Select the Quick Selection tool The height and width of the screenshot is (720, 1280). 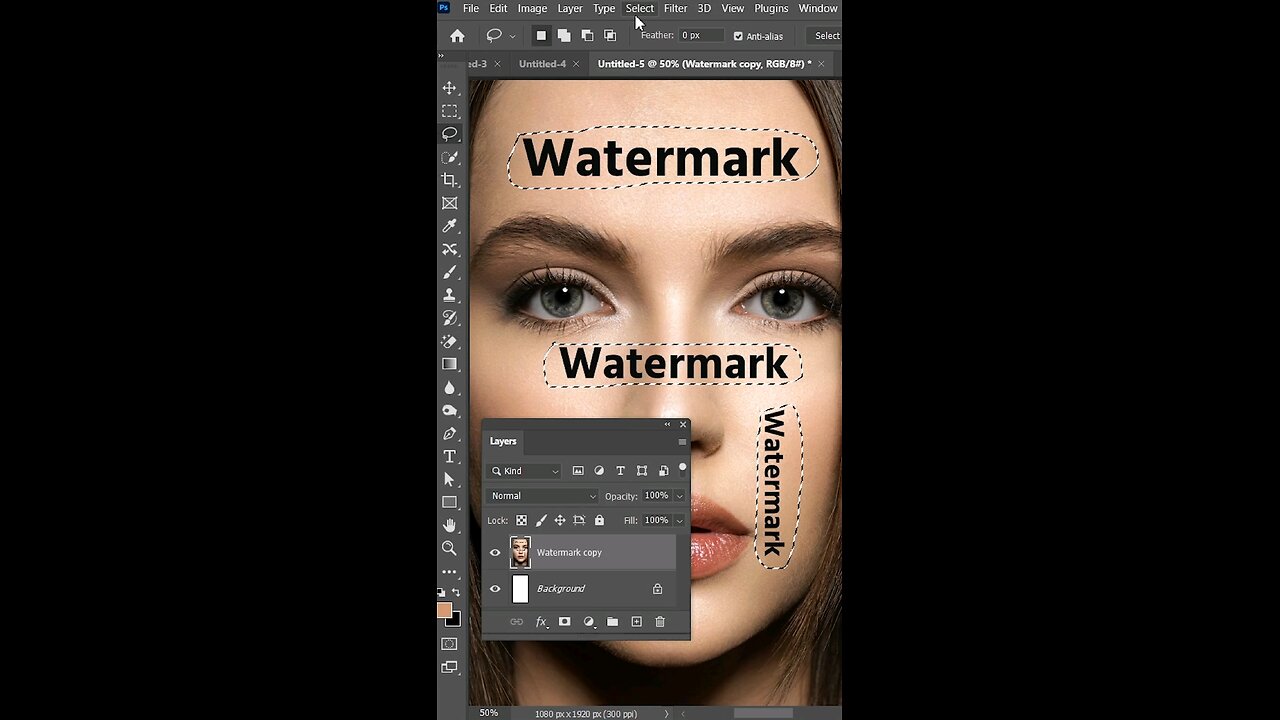tap(450, 157)
